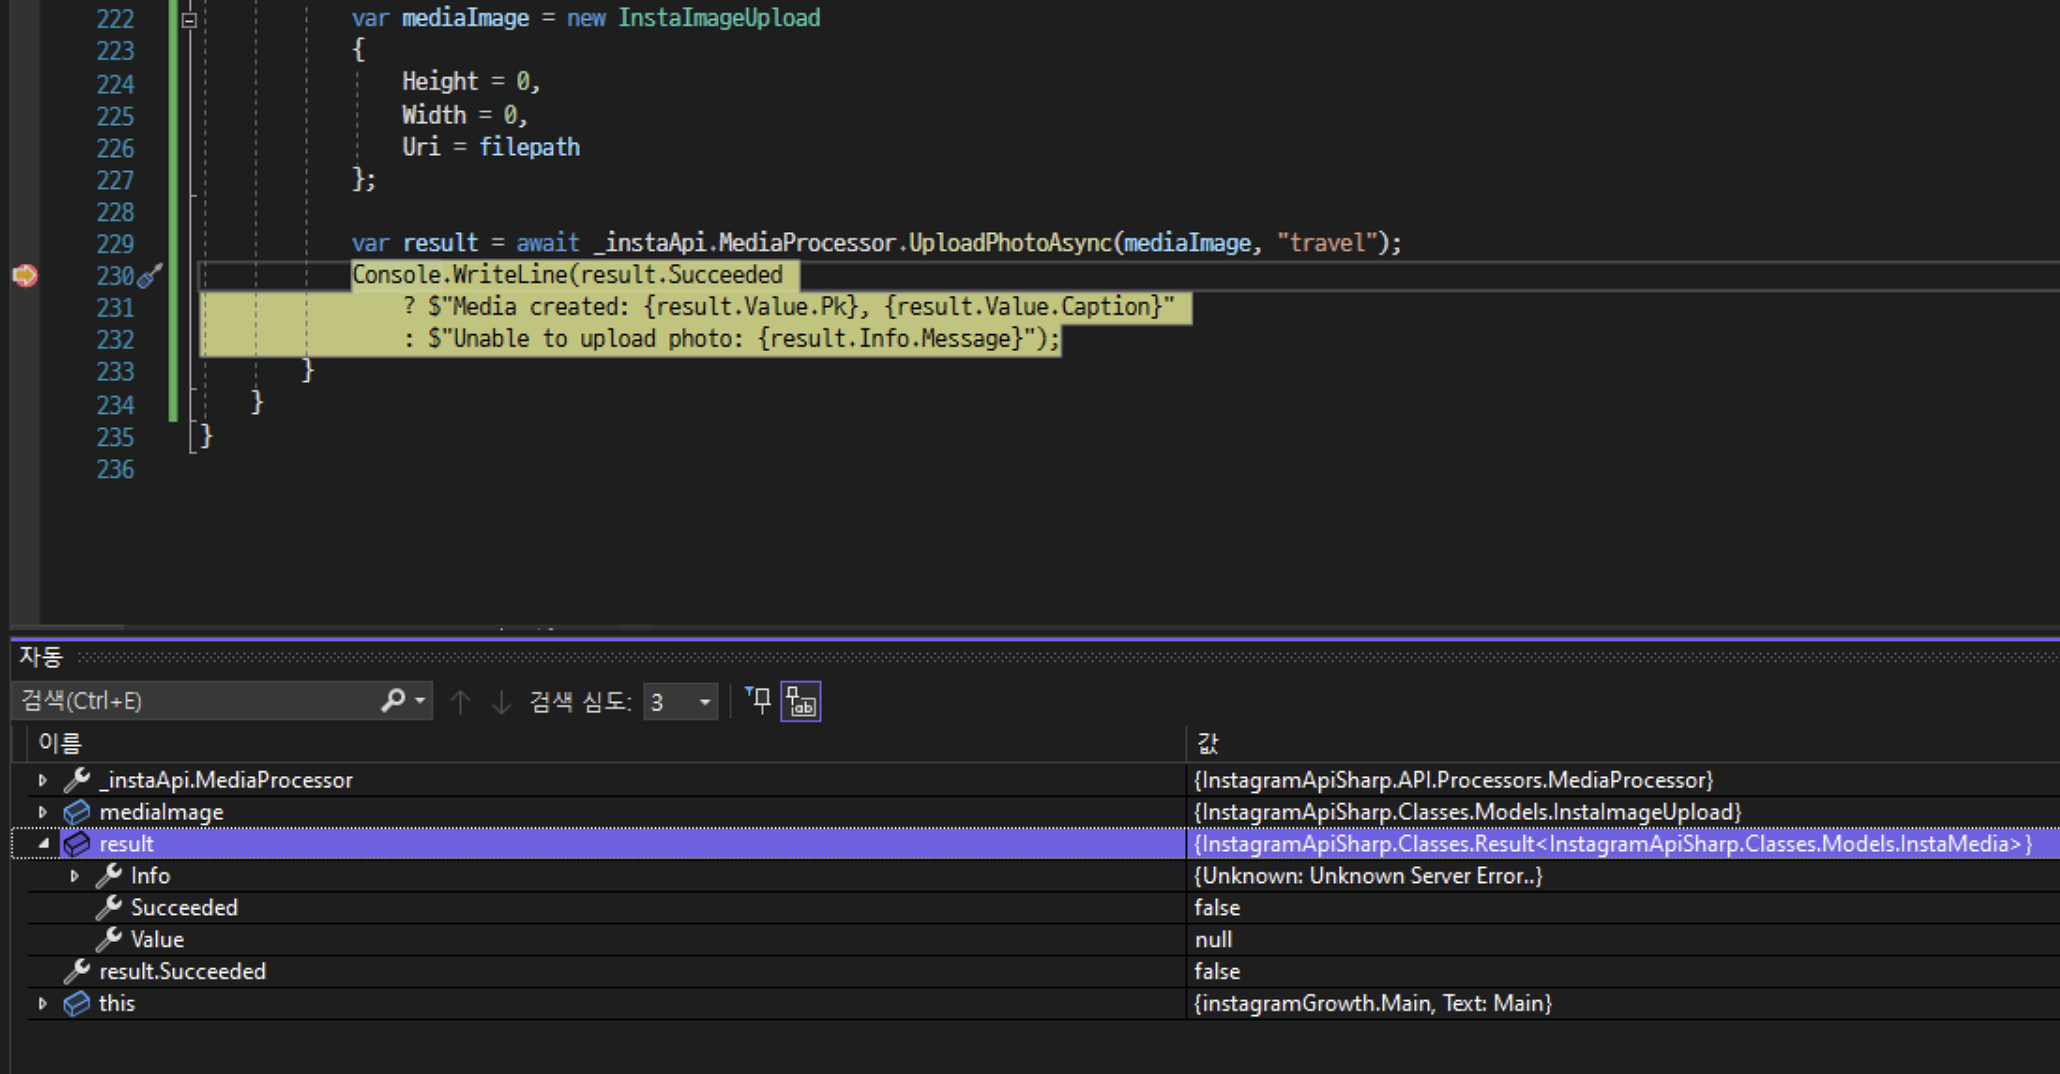Collapse the code block at line 222

tap(189, 19)
